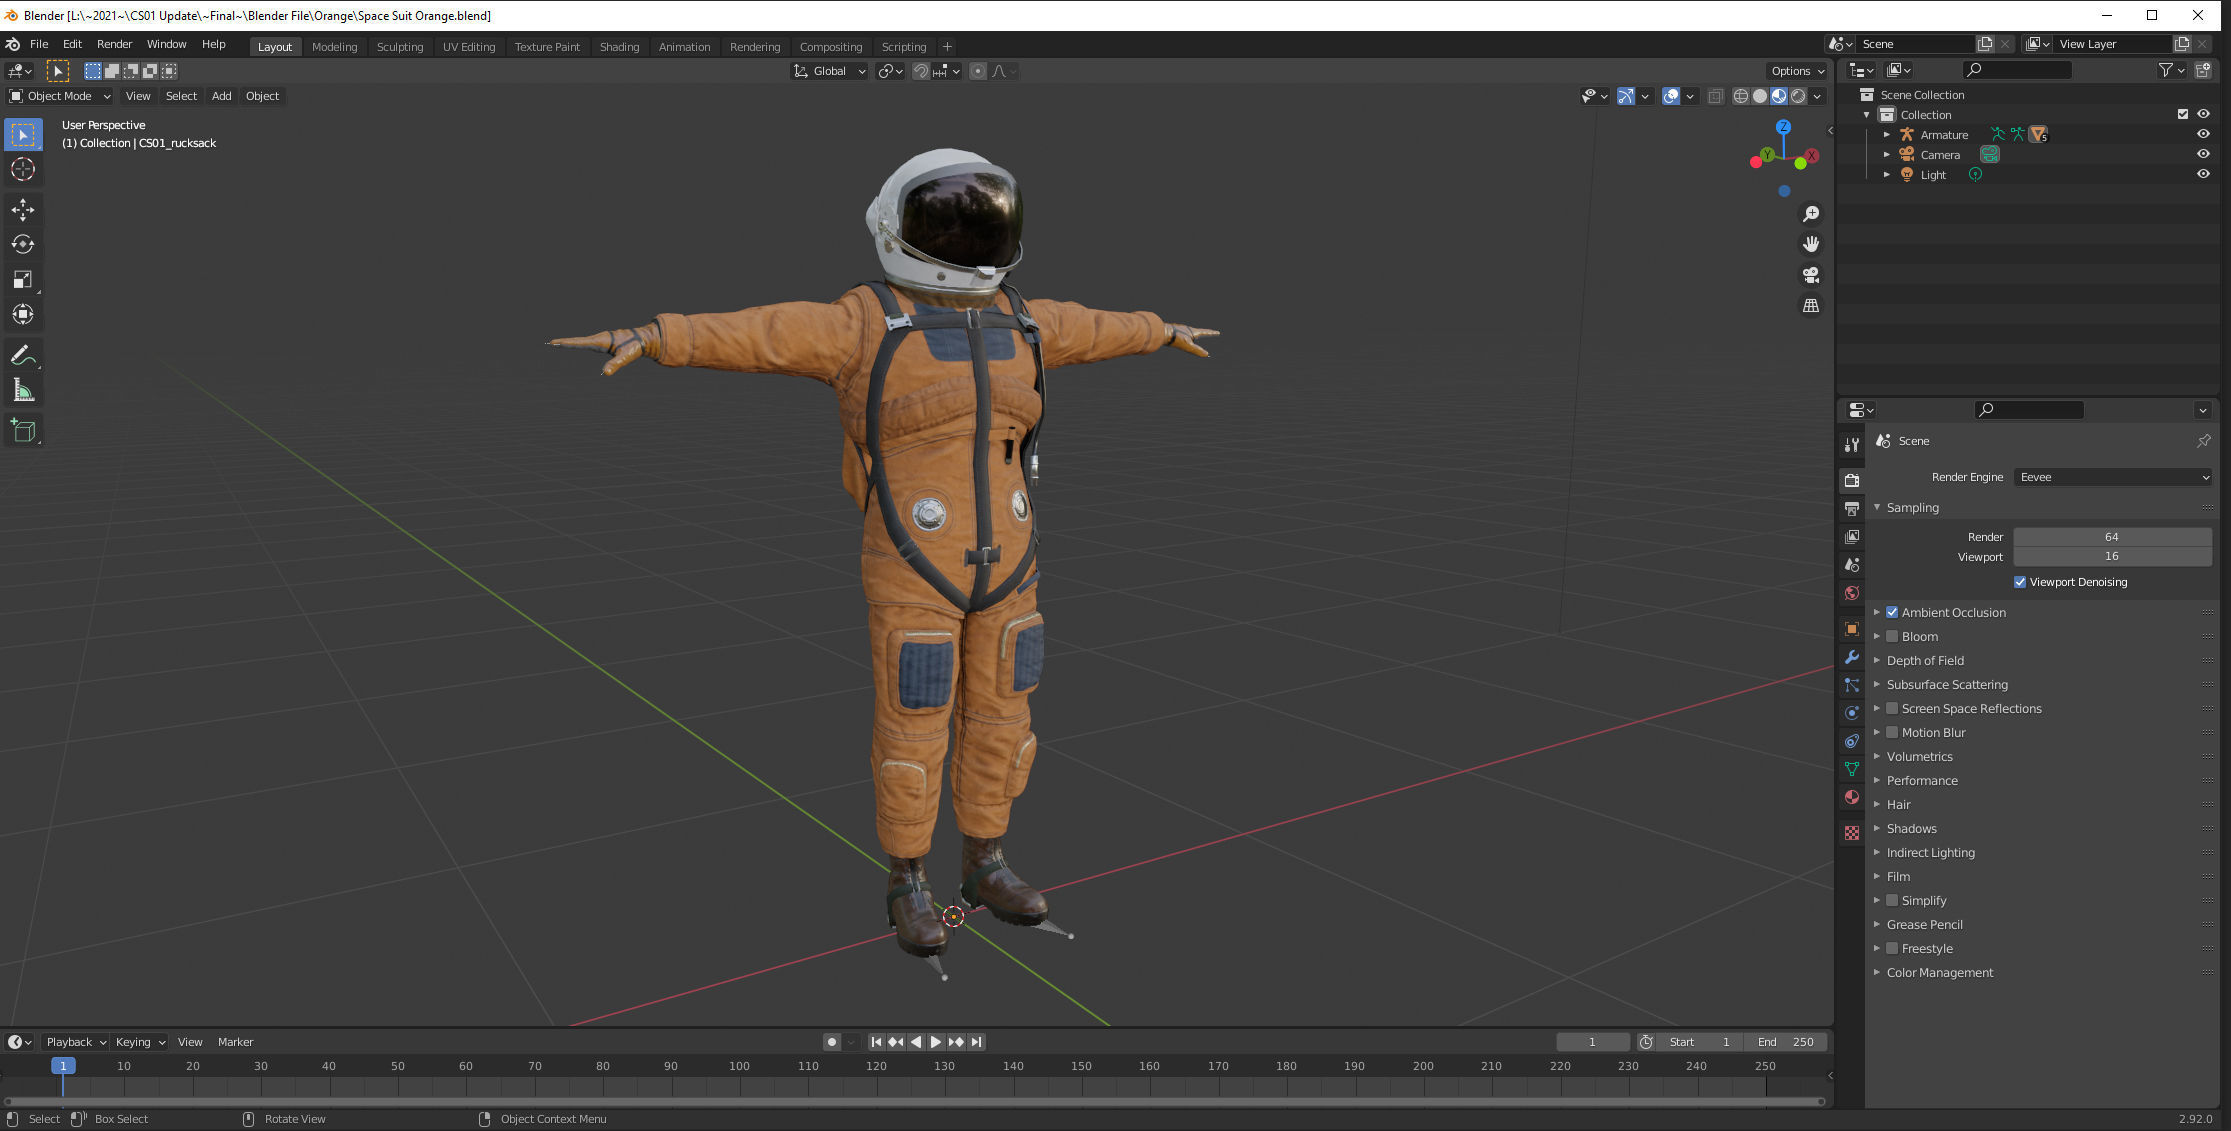
Task: Open Modifier properties wrench icon
Action: click(x=1852, y=657)
